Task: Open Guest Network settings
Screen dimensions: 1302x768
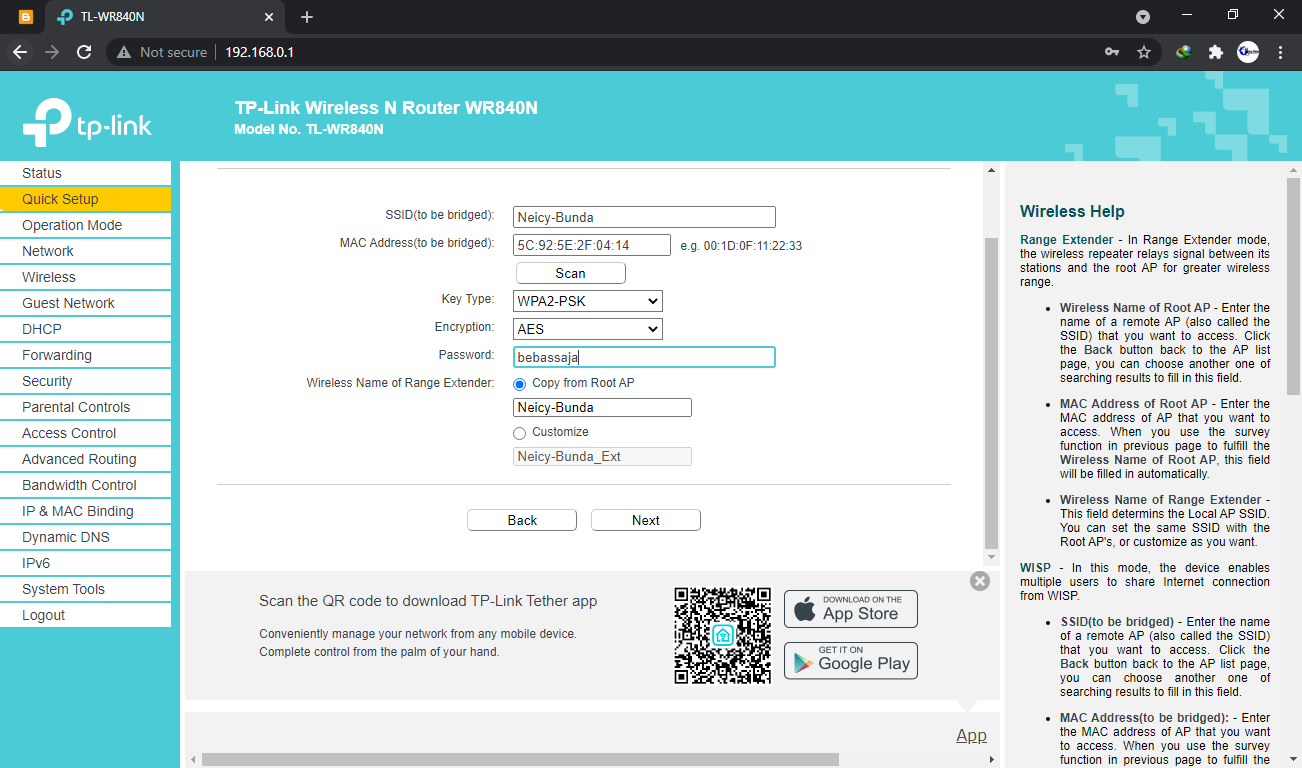Action: click(x=85, y=303)
